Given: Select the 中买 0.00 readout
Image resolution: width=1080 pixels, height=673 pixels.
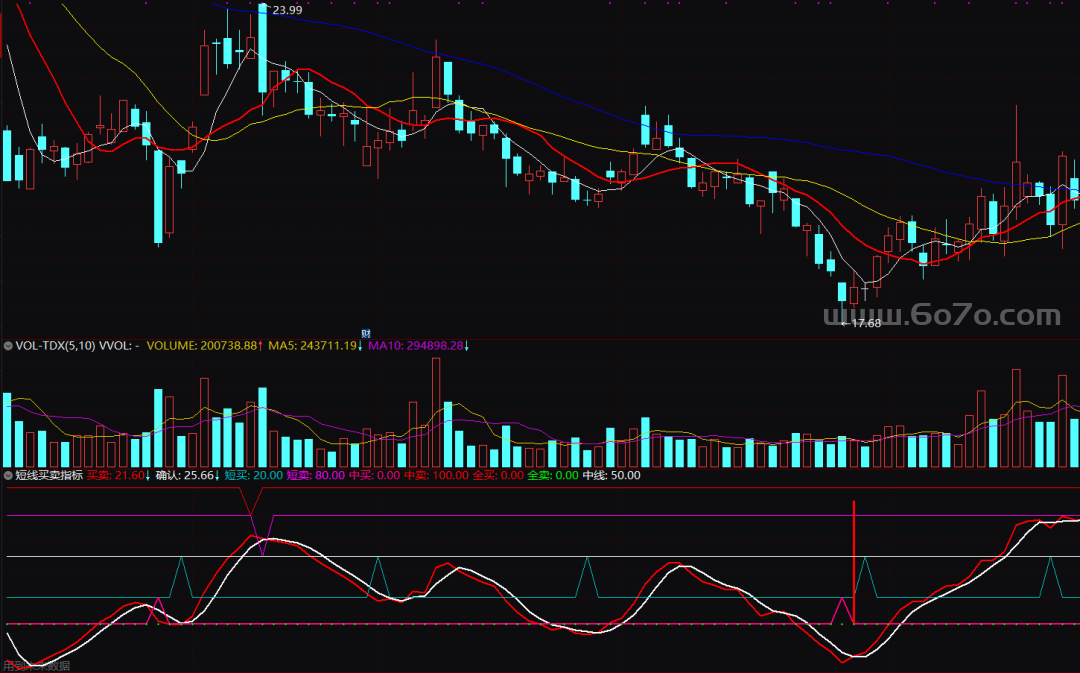Looking at the screenshot, I should (374, 476).
